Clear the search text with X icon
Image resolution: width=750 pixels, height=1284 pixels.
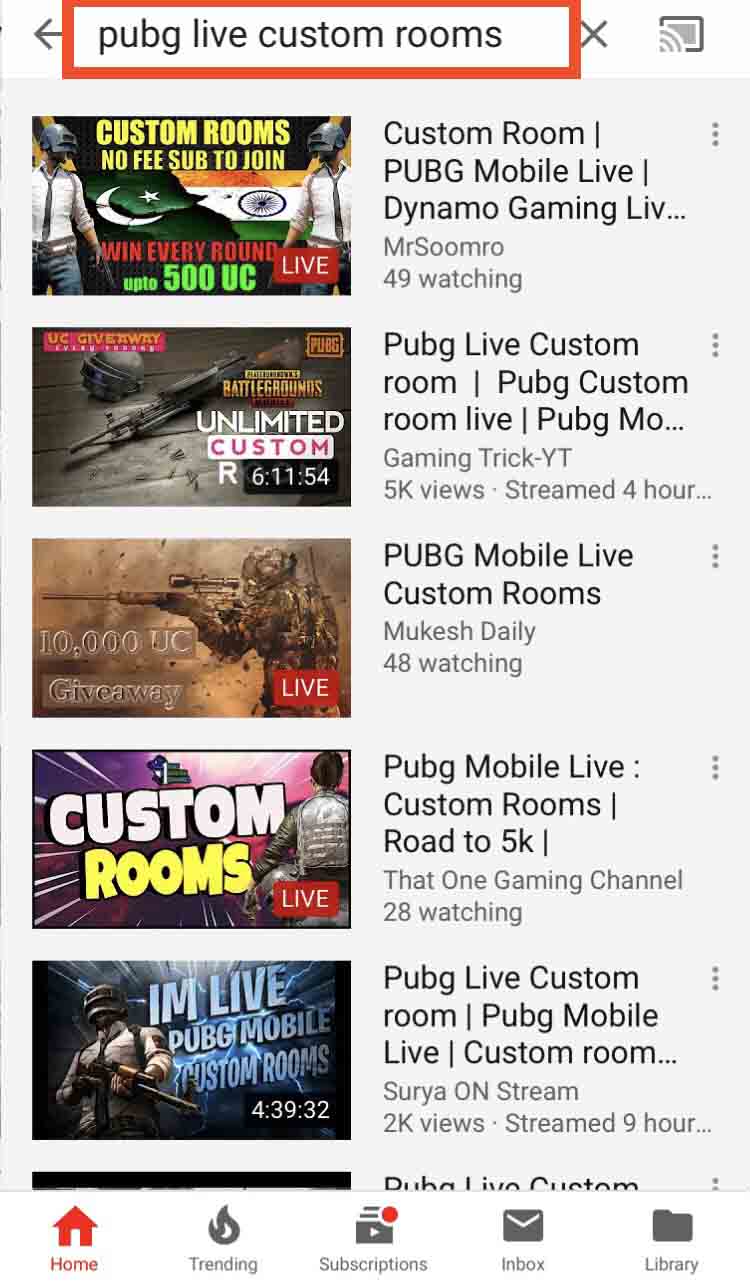tap(594, 35)
